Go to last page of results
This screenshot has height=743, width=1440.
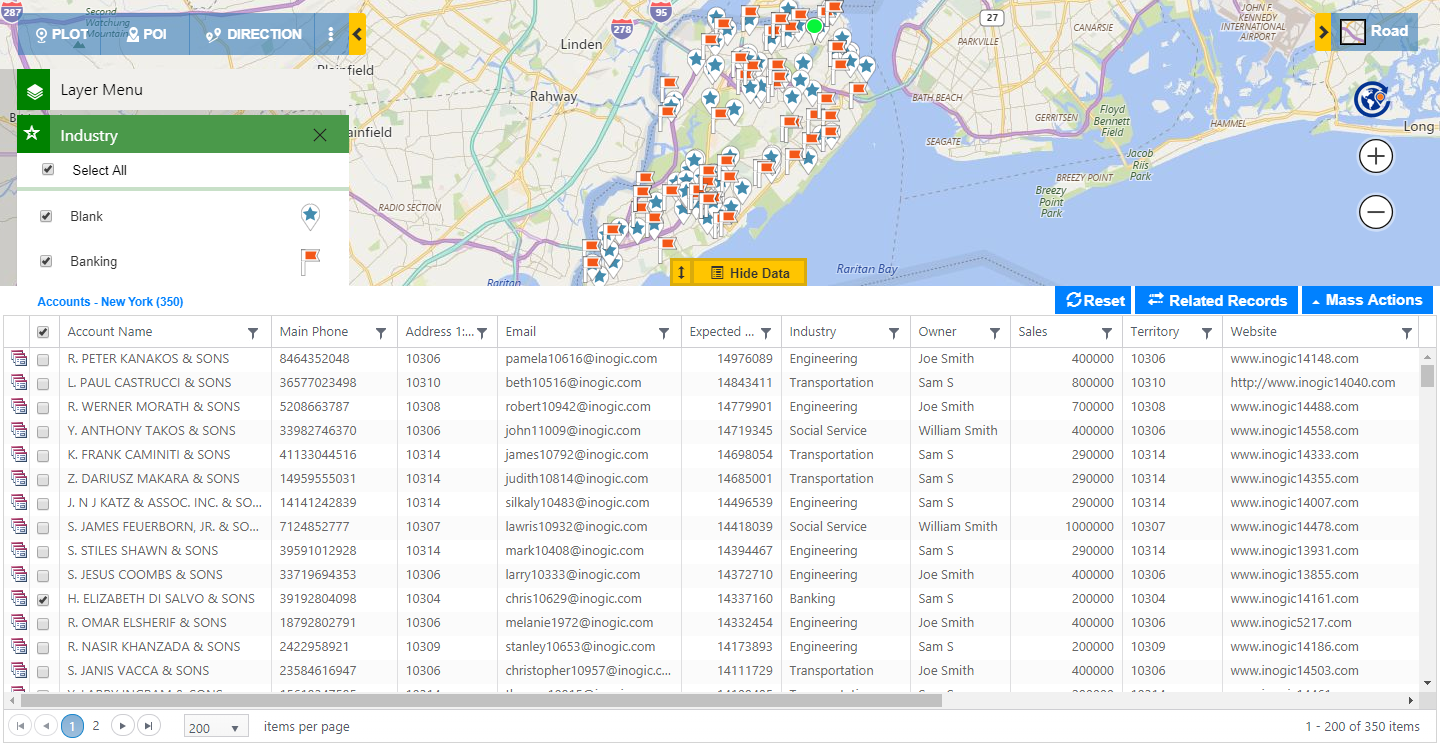[x=147, y=726]
